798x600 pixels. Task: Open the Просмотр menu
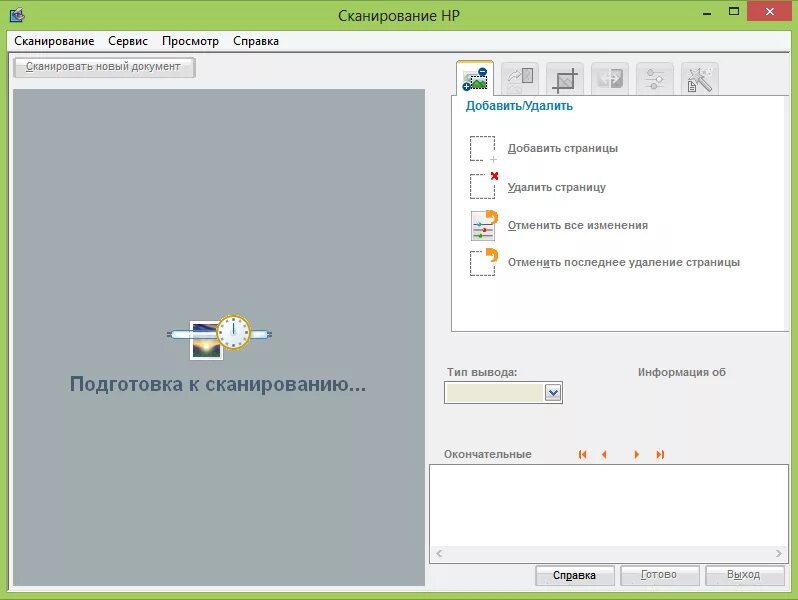pos(190,41)
